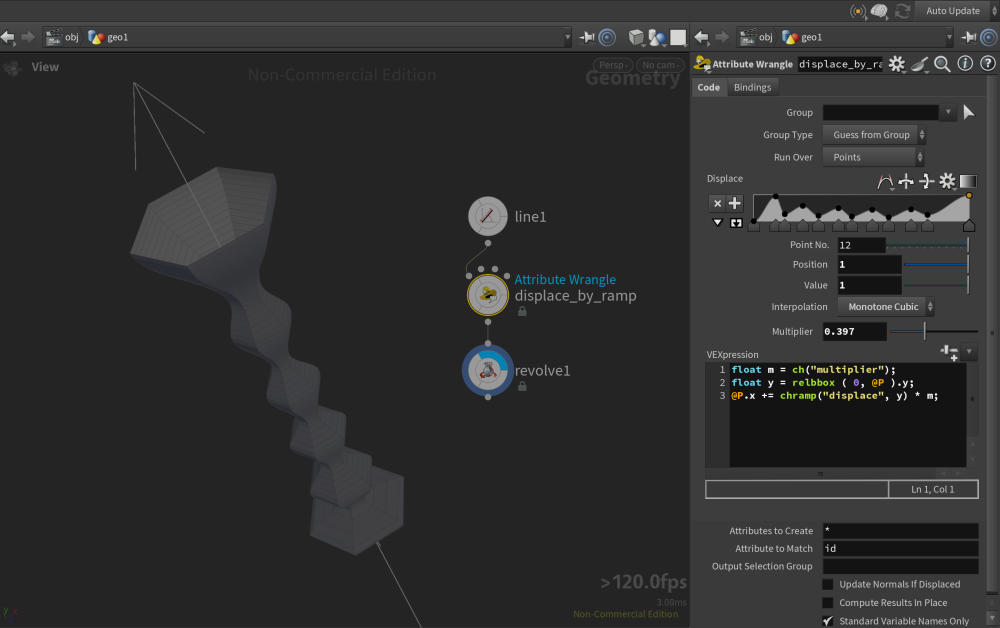The image size is (1000, 628).
Task: Open the Run Over dropdown
Action: (x=873, y=157)
